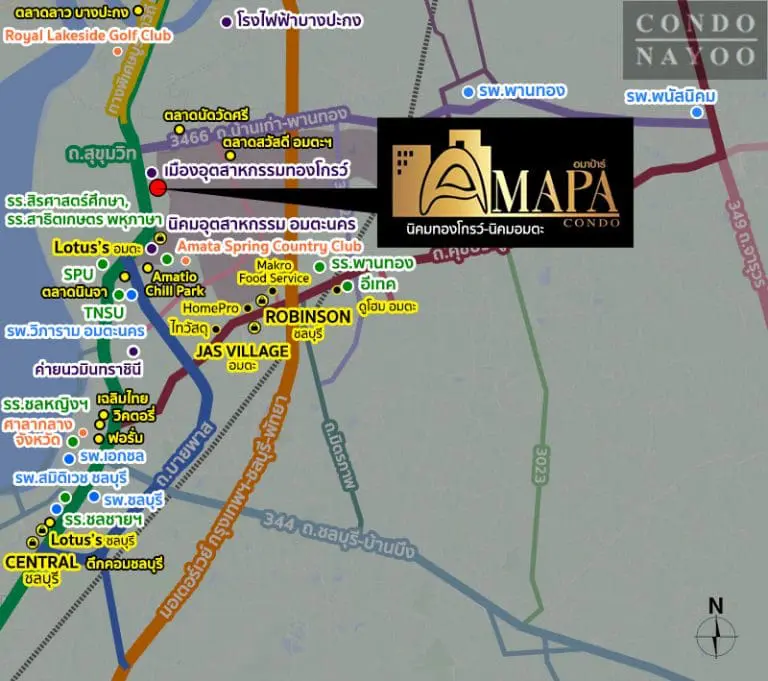Click the yellow dot below ตลาดสวัสดี อมตะฯ
Screen dimensions: 768x681
coord(230,156)
